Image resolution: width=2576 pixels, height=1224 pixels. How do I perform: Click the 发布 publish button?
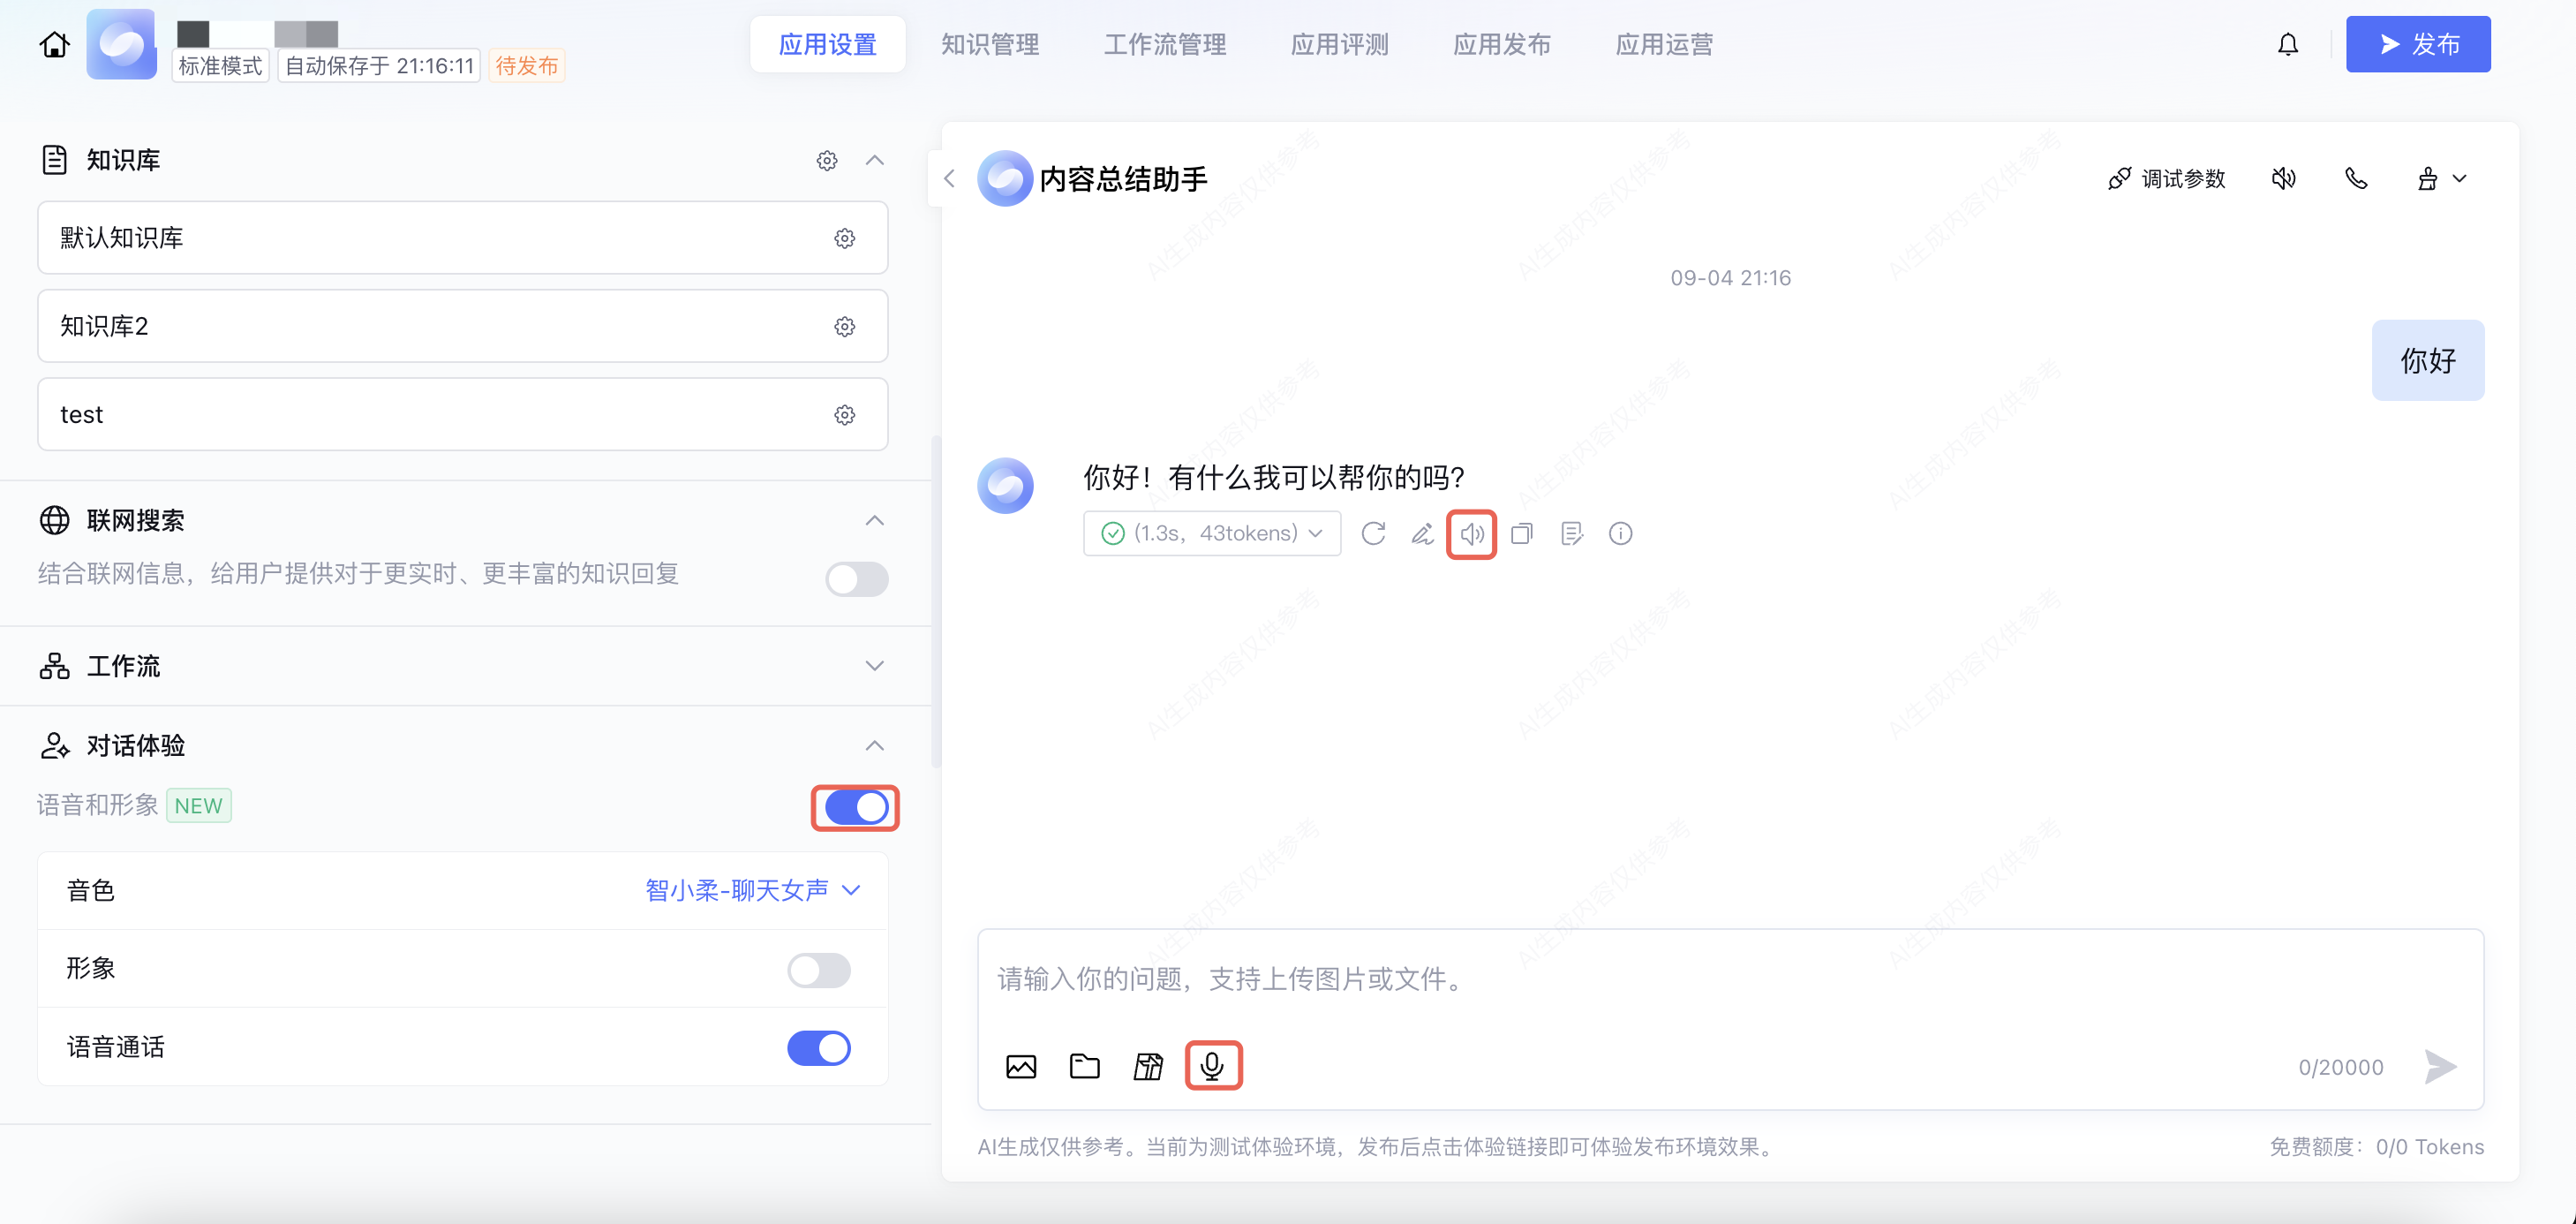pos(2417,45)
